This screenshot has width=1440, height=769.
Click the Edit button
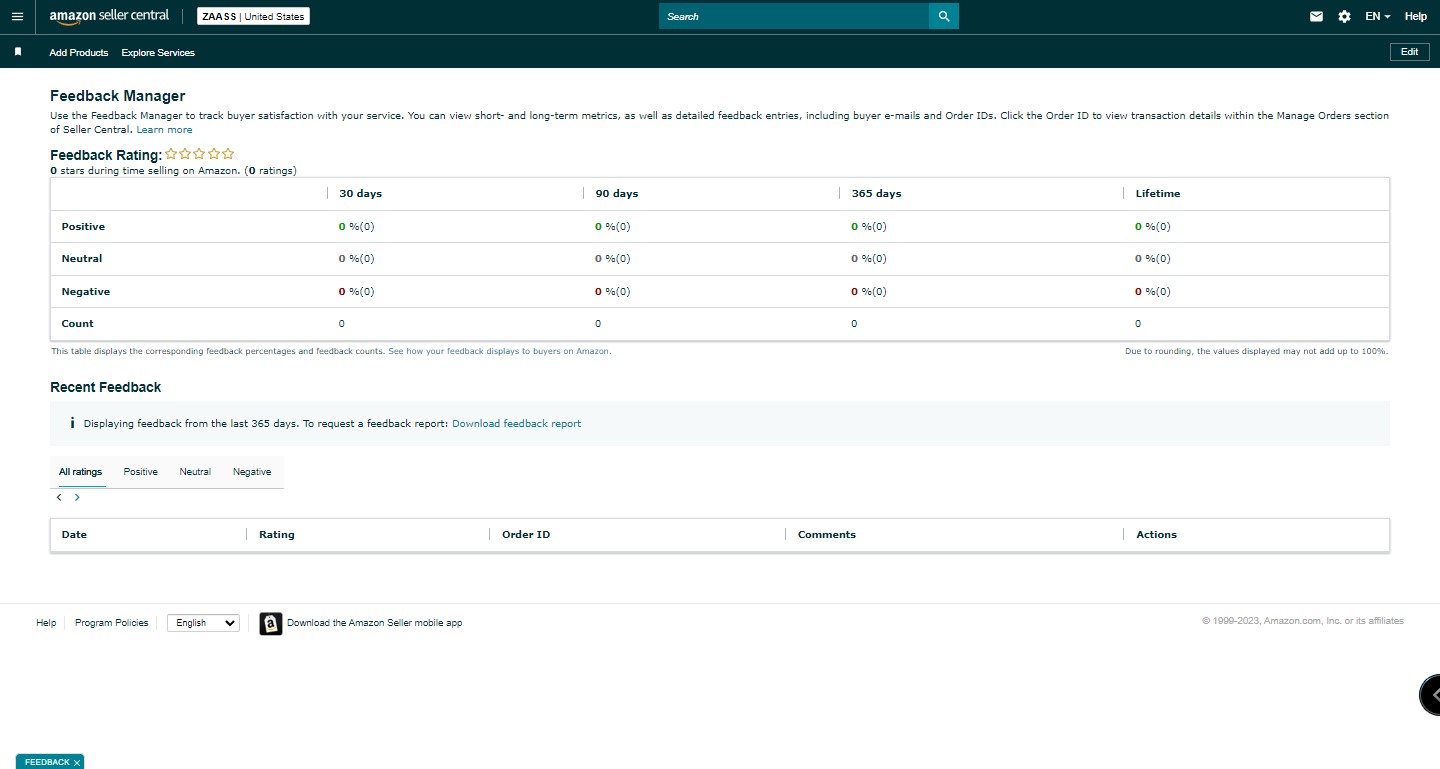(x=1410, y=52)
